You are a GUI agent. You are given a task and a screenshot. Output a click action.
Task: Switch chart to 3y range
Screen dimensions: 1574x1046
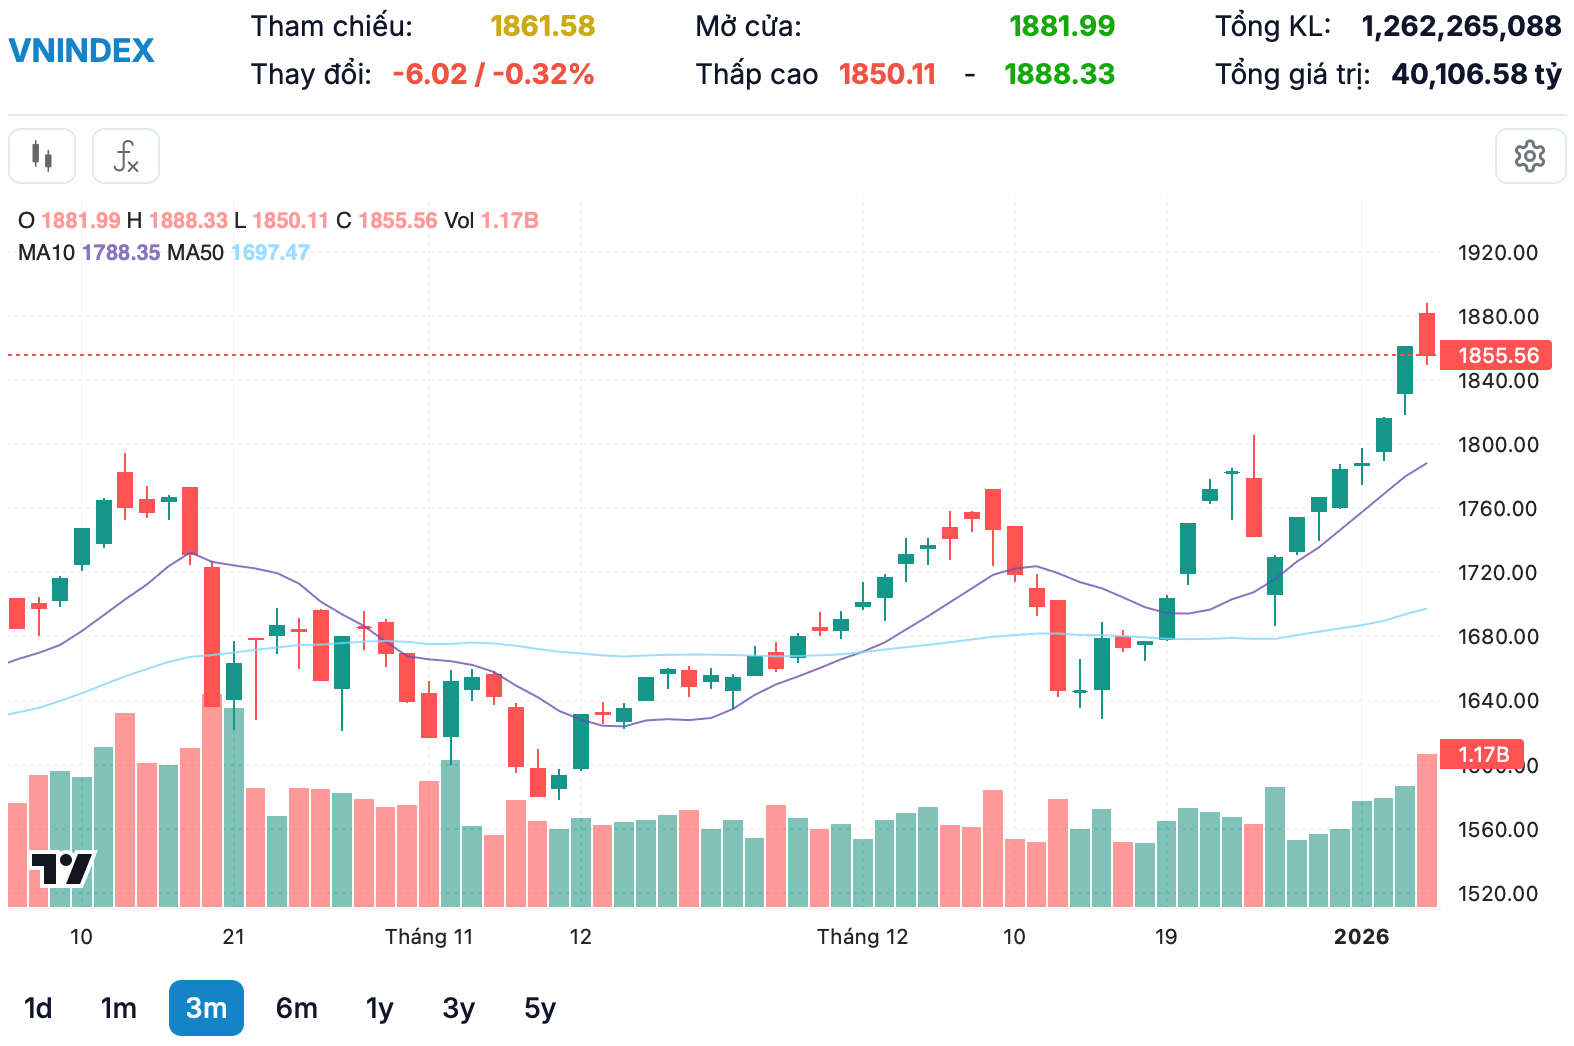459,1008
